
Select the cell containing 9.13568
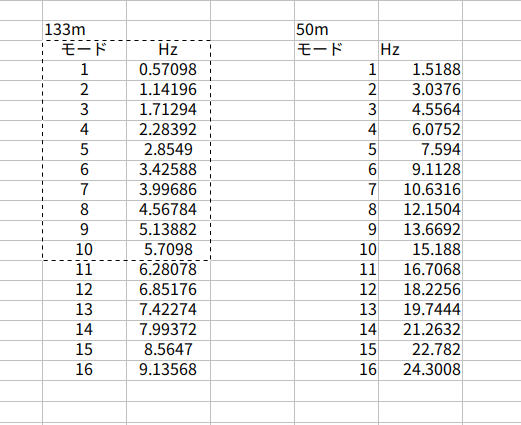[x=169, y=370]
